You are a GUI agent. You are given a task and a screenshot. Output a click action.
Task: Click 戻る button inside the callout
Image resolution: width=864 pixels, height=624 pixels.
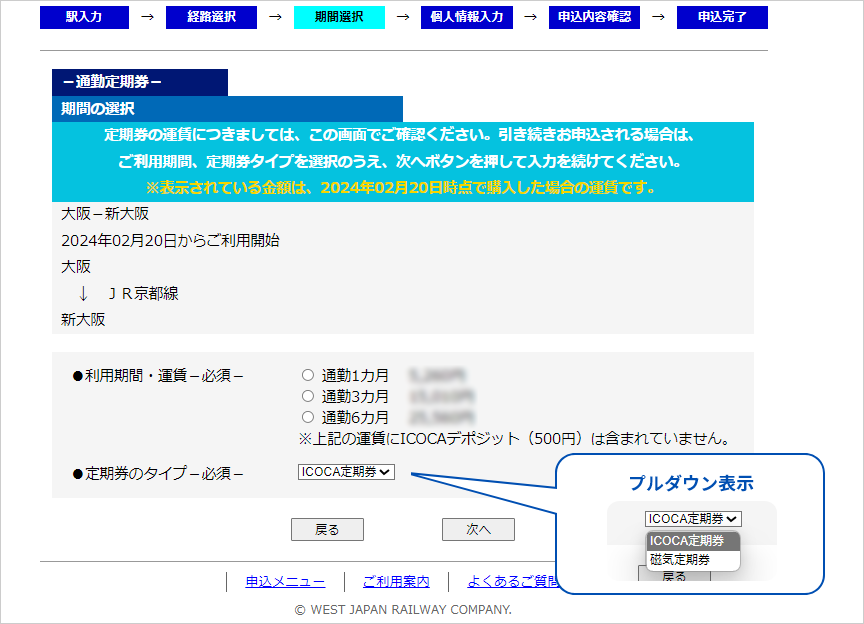[x=674, y=576]
